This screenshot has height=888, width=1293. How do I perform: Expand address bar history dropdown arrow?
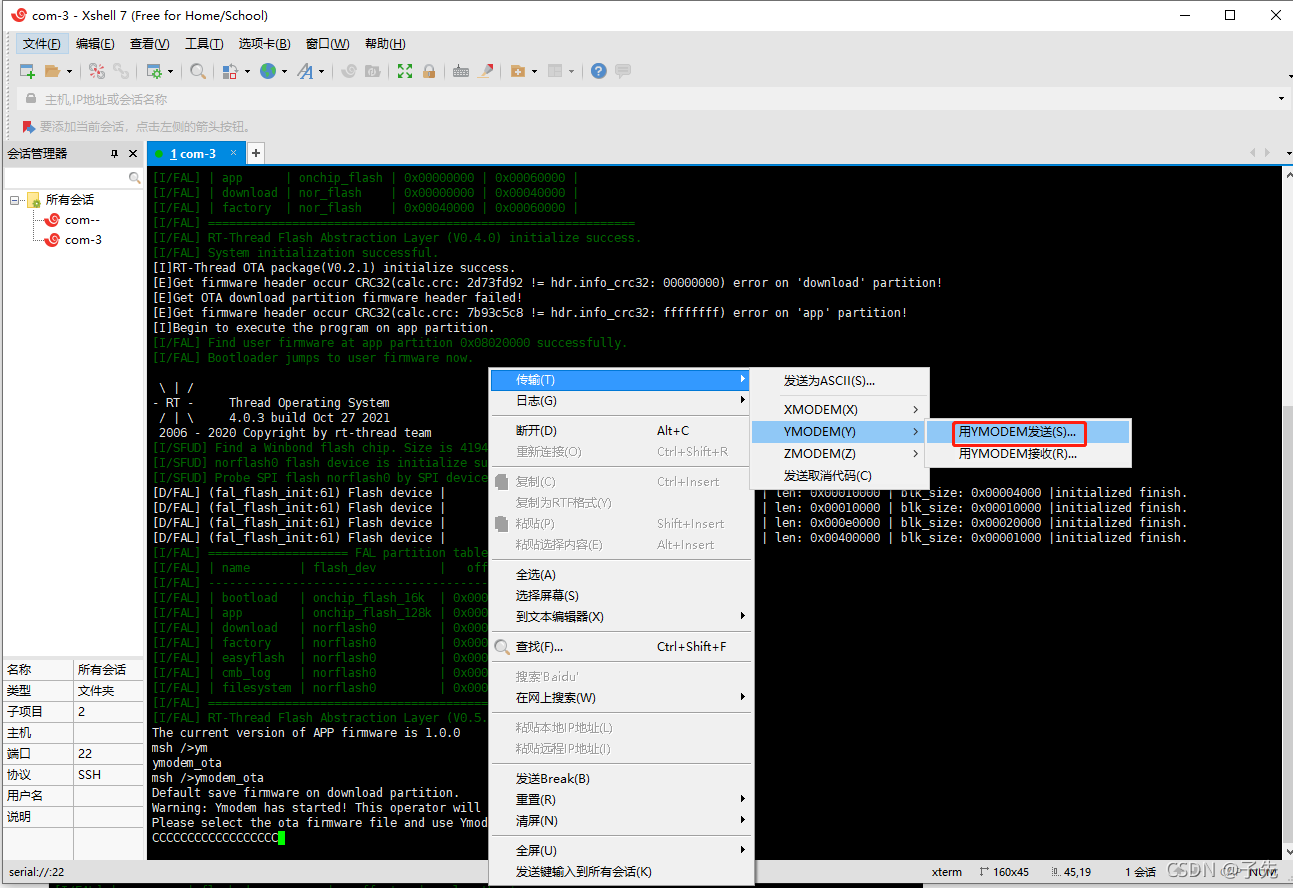pos(1281,99)
